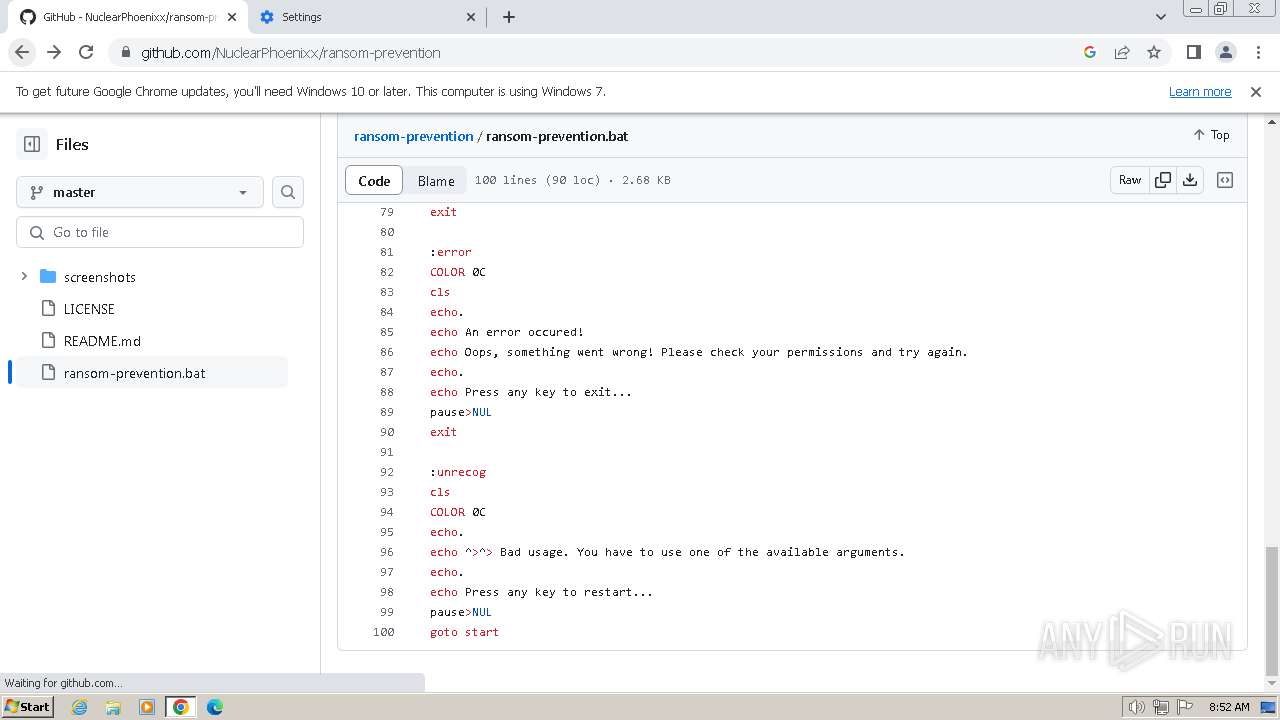1280x720 pixels.
Task: Open Google icon in address bar
Action: click(x=1090, y=52)
